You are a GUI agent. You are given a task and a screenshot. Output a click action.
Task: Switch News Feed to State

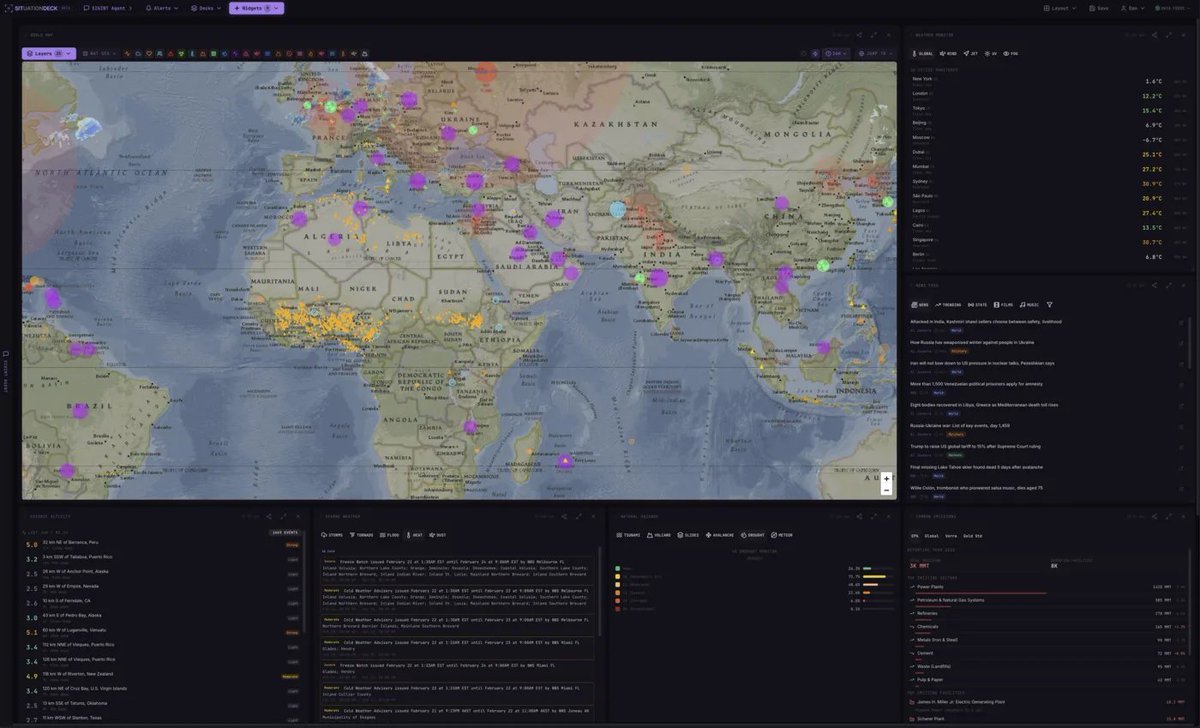tap(977, 304)
